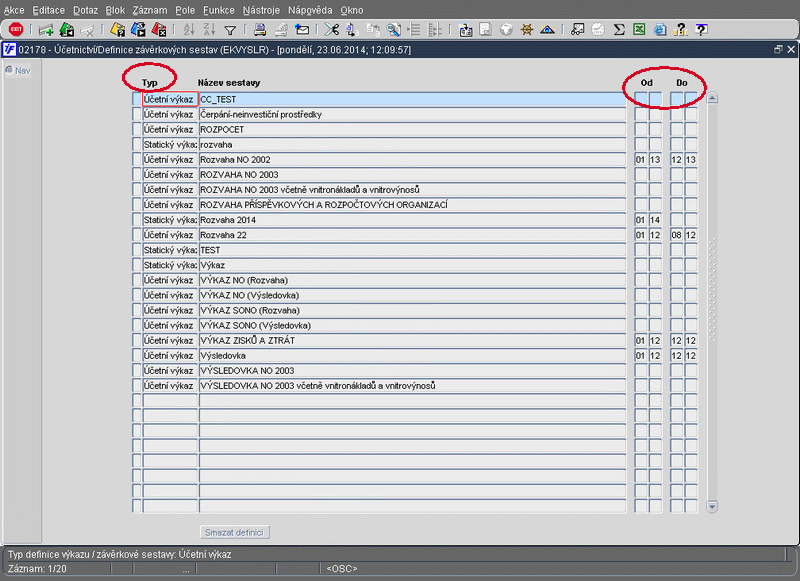Click the Nav toggle in left panel
This screenshot has width=800, height=581.
pos(18,70)
